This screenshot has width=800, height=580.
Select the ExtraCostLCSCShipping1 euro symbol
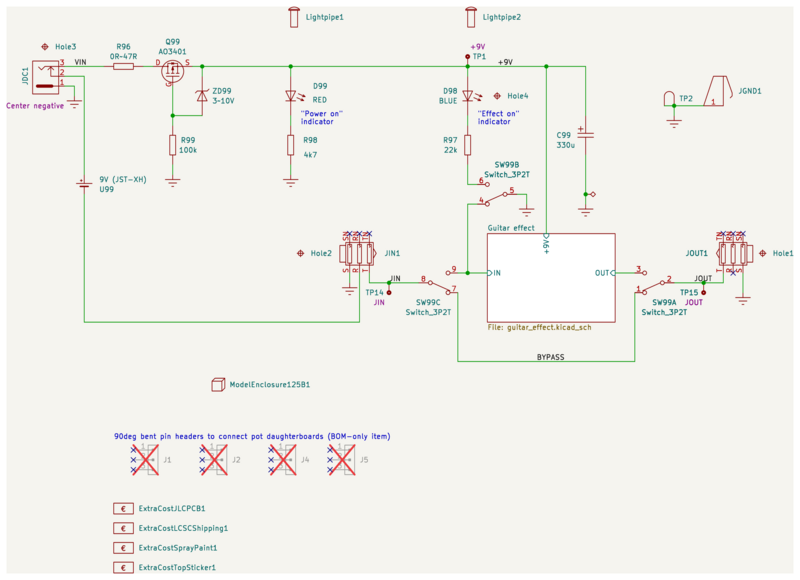click(123, 528)
